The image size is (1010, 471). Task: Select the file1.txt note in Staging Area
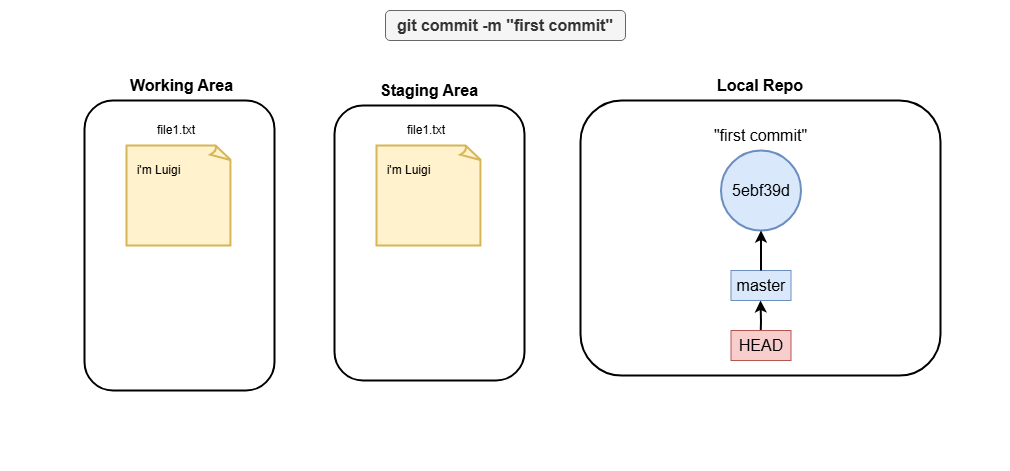coord(428,195)
